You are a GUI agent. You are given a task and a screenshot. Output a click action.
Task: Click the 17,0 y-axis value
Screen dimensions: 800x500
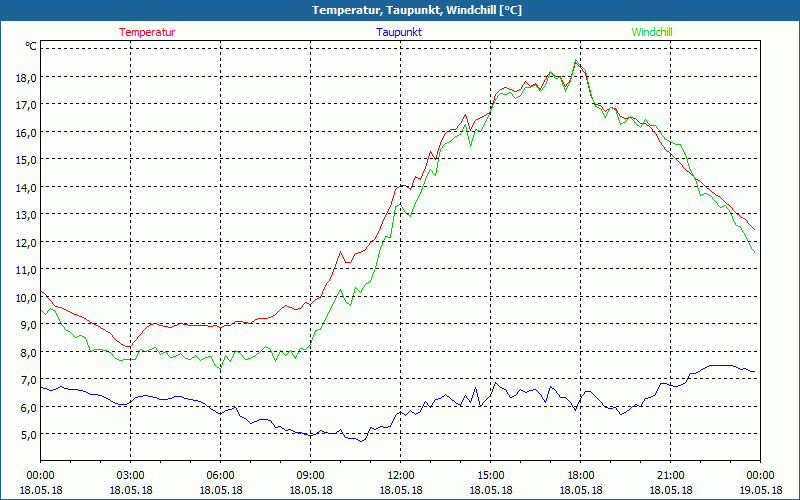[27, 105]
